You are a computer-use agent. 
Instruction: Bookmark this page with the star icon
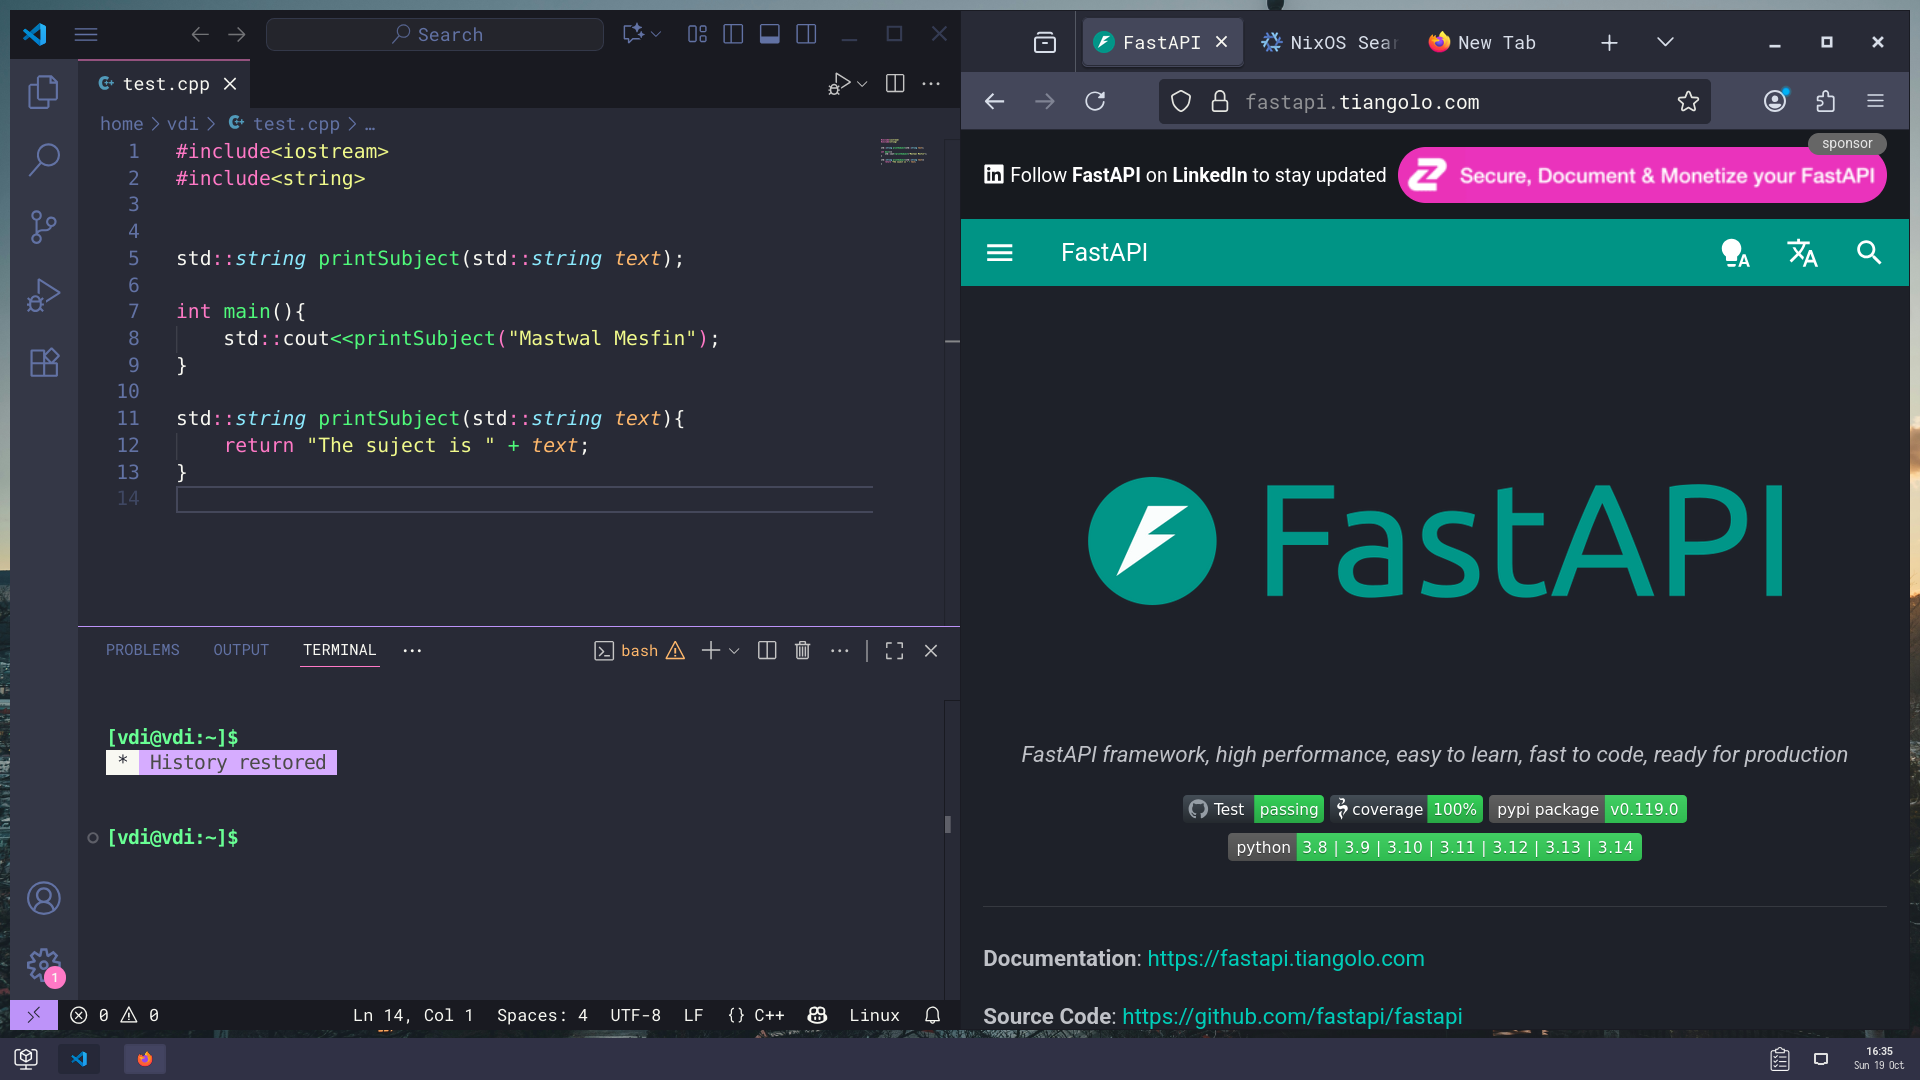click(1688, 101)
